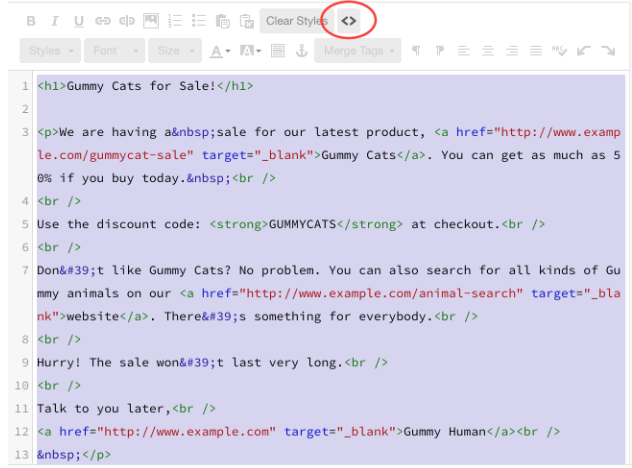Viewport: 632px width, 468px height.
Task: Open the Font dropdown
Action: (x=114, y=51)
